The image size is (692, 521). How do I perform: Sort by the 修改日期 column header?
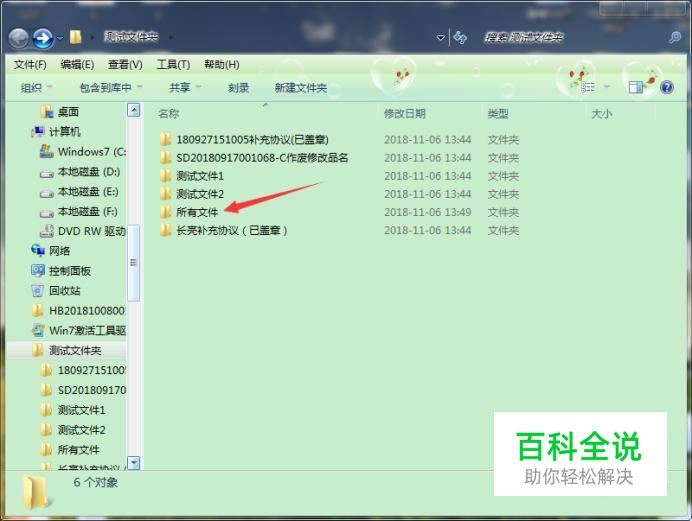405,114
